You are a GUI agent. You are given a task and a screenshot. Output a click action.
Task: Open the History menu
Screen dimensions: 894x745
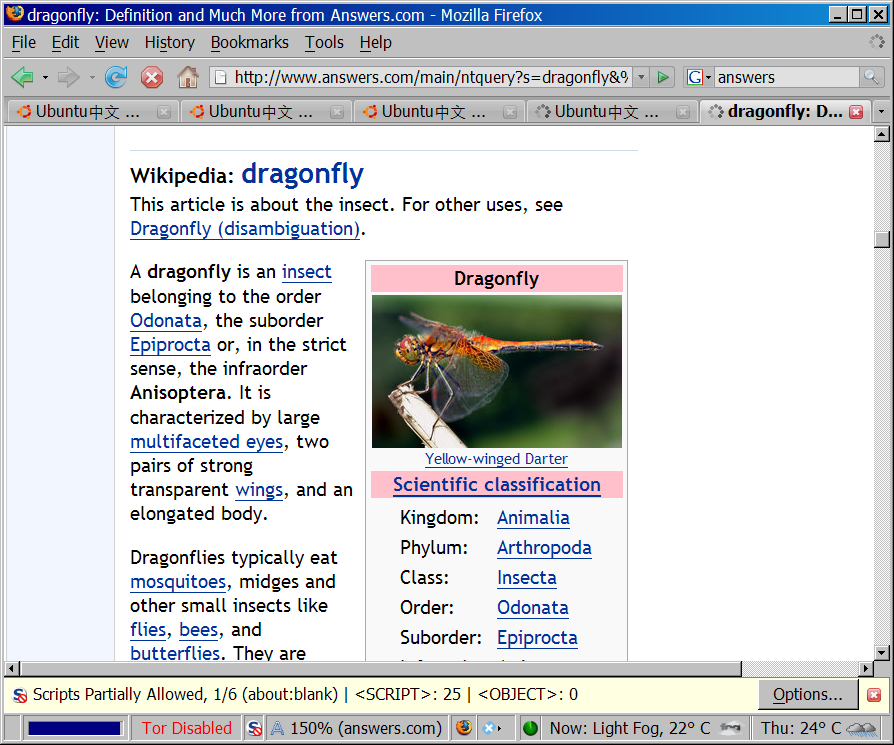click(x=170, y=43)
